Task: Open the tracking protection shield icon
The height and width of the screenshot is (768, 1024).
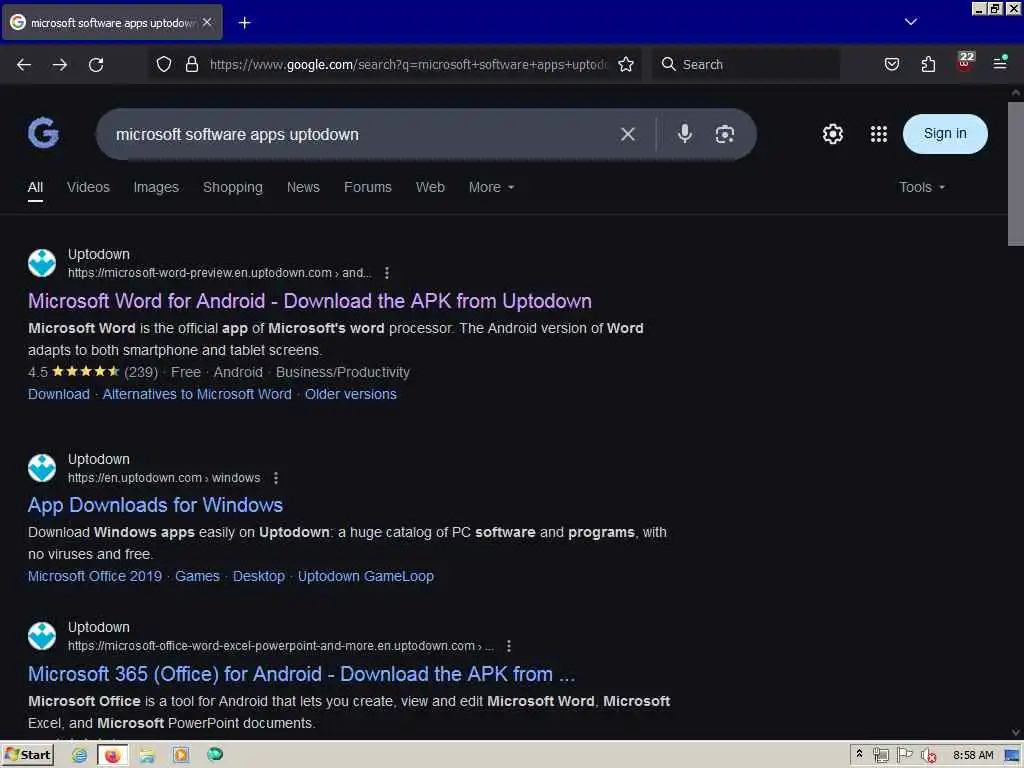Action: pyautogui.click(x=164, y=64)
